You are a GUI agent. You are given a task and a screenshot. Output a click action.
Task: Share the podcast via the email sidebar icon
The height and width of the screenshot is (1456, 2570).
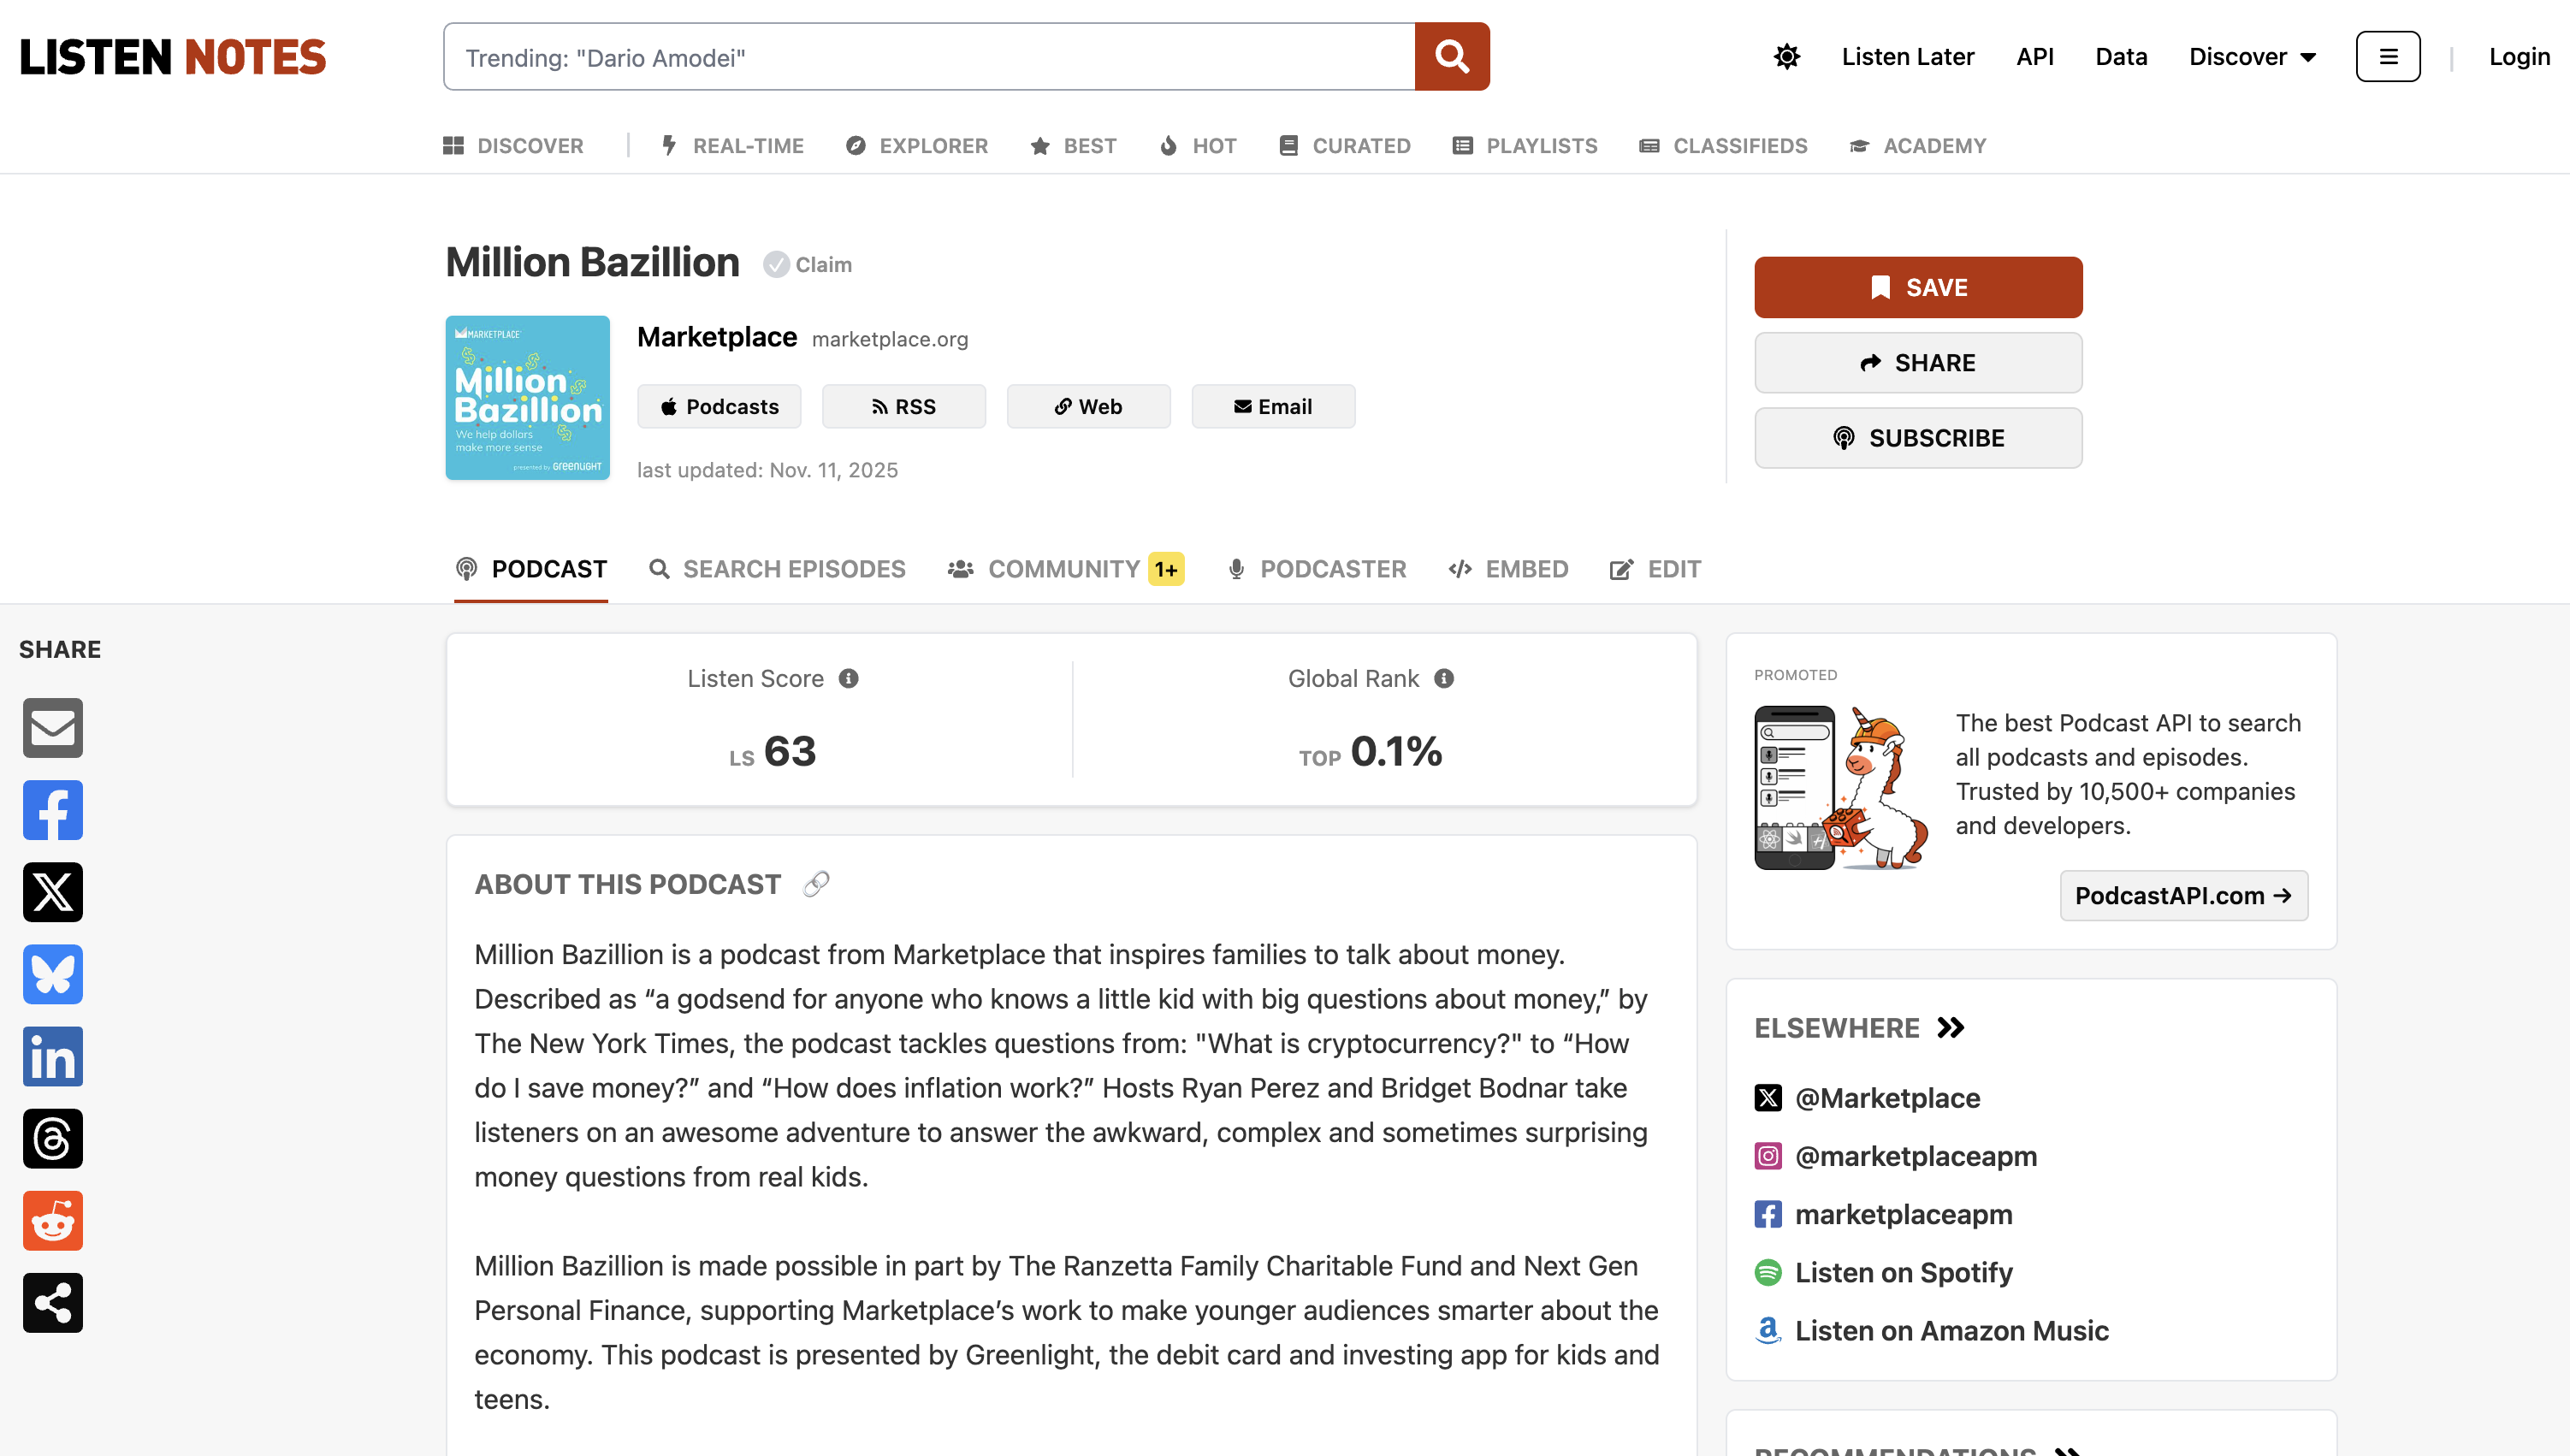pyautogui.click(x=52, y=728)
